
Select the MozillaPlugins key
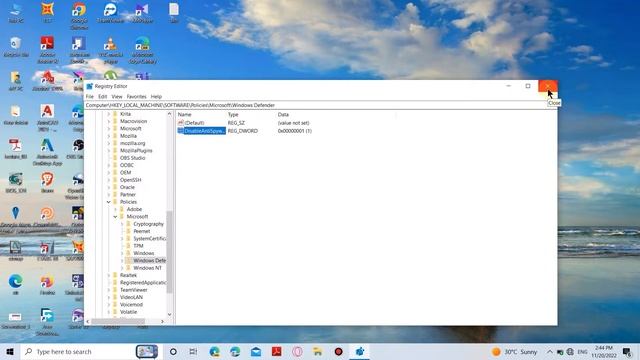click(136, 150)
